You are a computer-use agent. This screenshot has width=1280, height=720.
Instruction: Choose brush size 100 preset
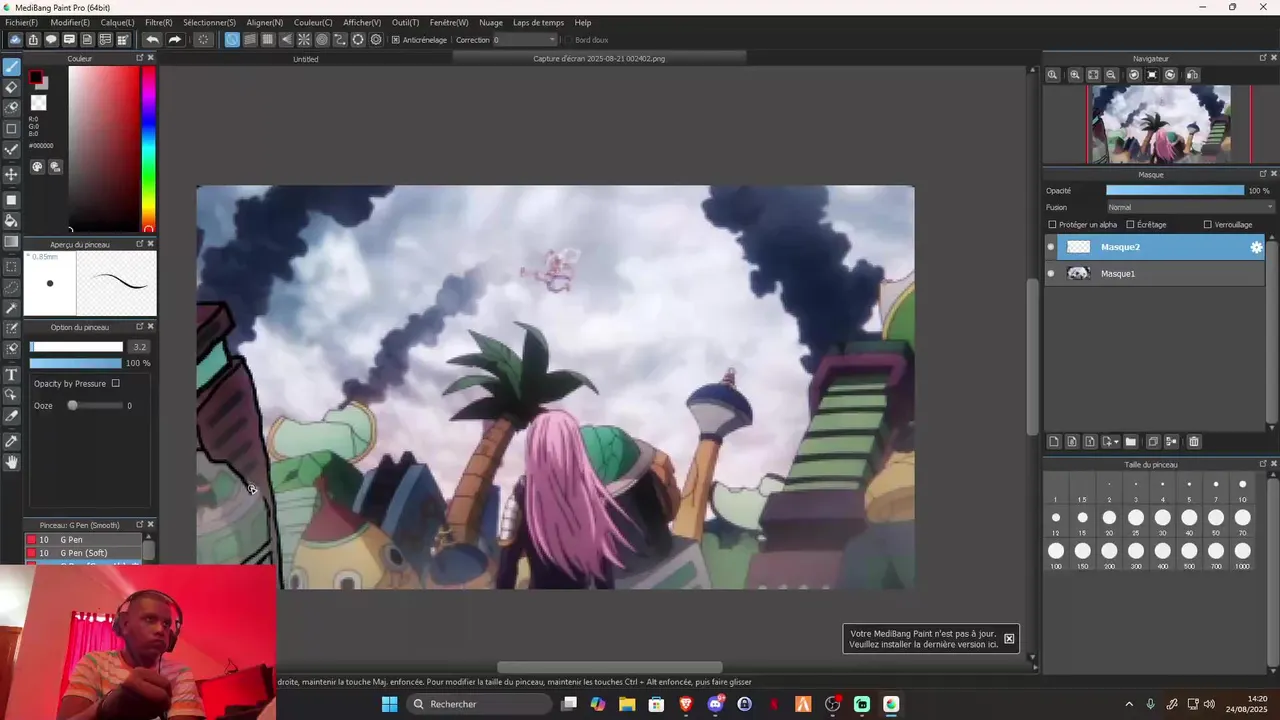1056,555
